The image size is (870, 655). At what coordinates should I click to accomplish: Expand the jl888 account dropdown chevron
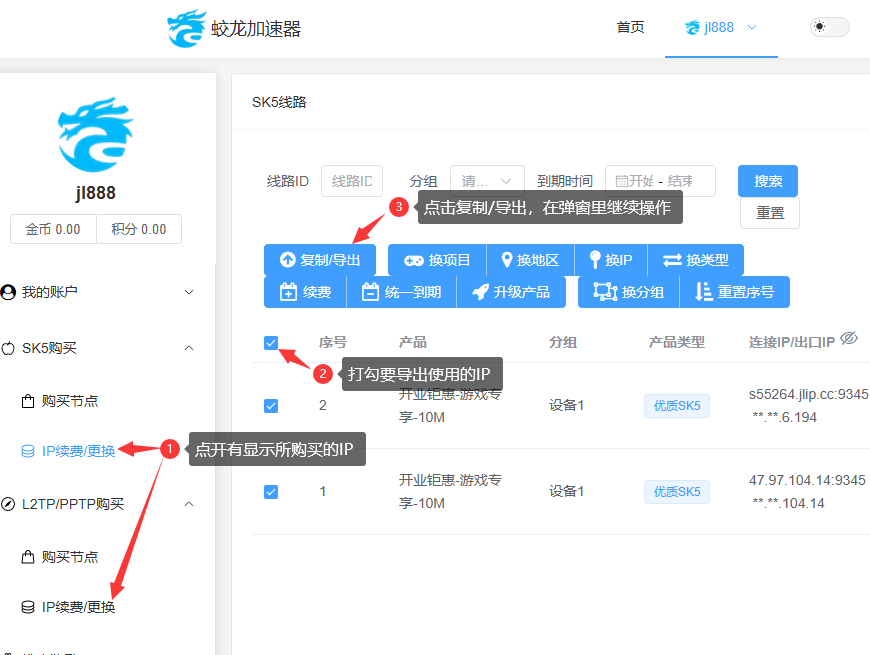coord(753,27)
